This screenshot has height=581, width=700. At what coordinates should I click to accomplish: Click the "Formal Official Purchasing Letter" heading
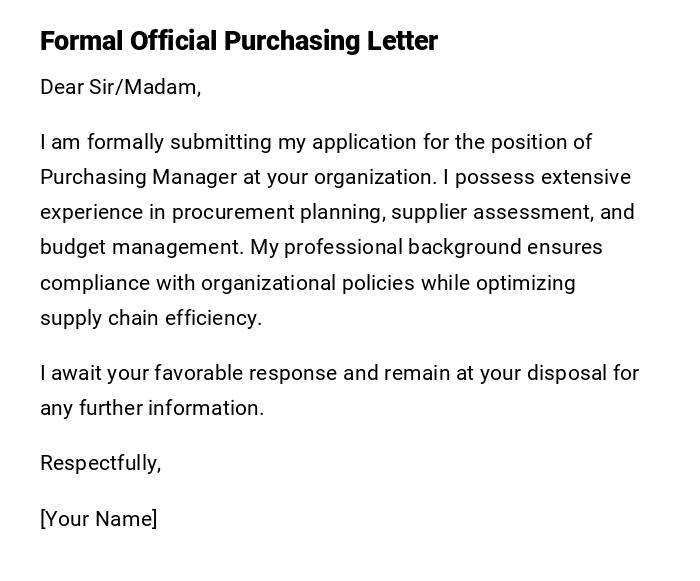pos(239,41)
